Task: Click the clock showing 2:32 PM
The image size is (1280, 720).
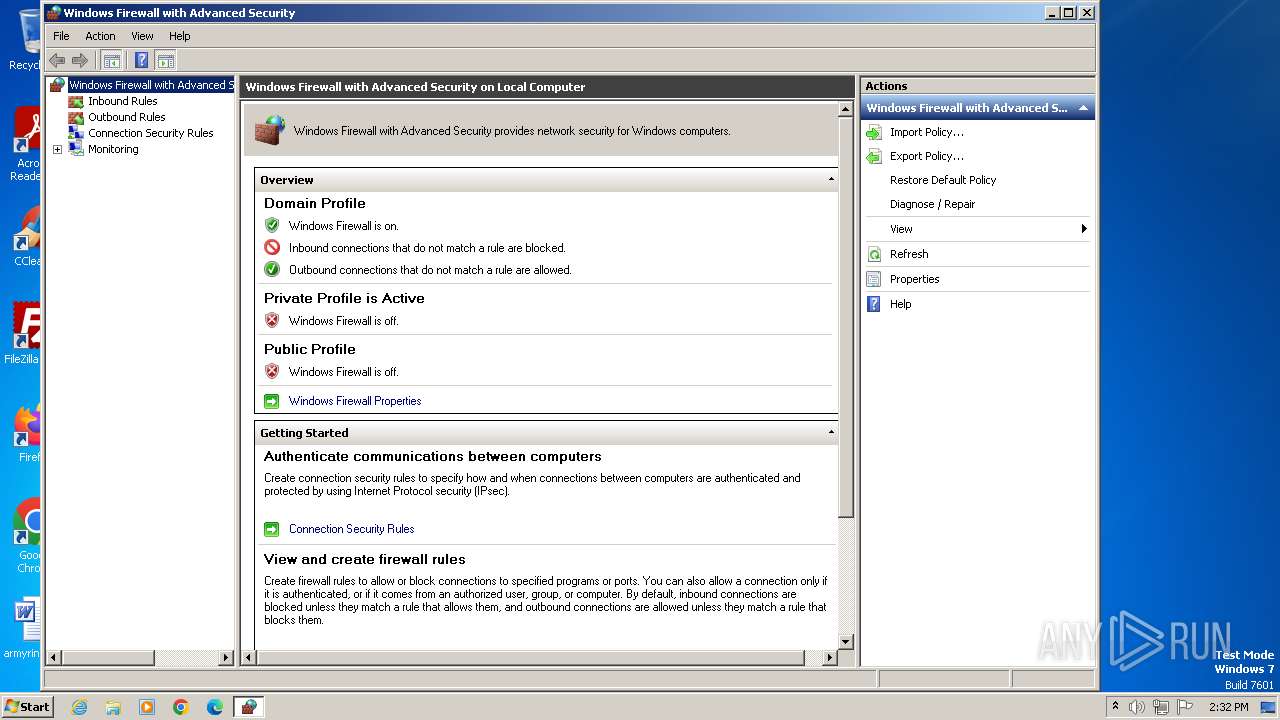Action: point(1228,707)
